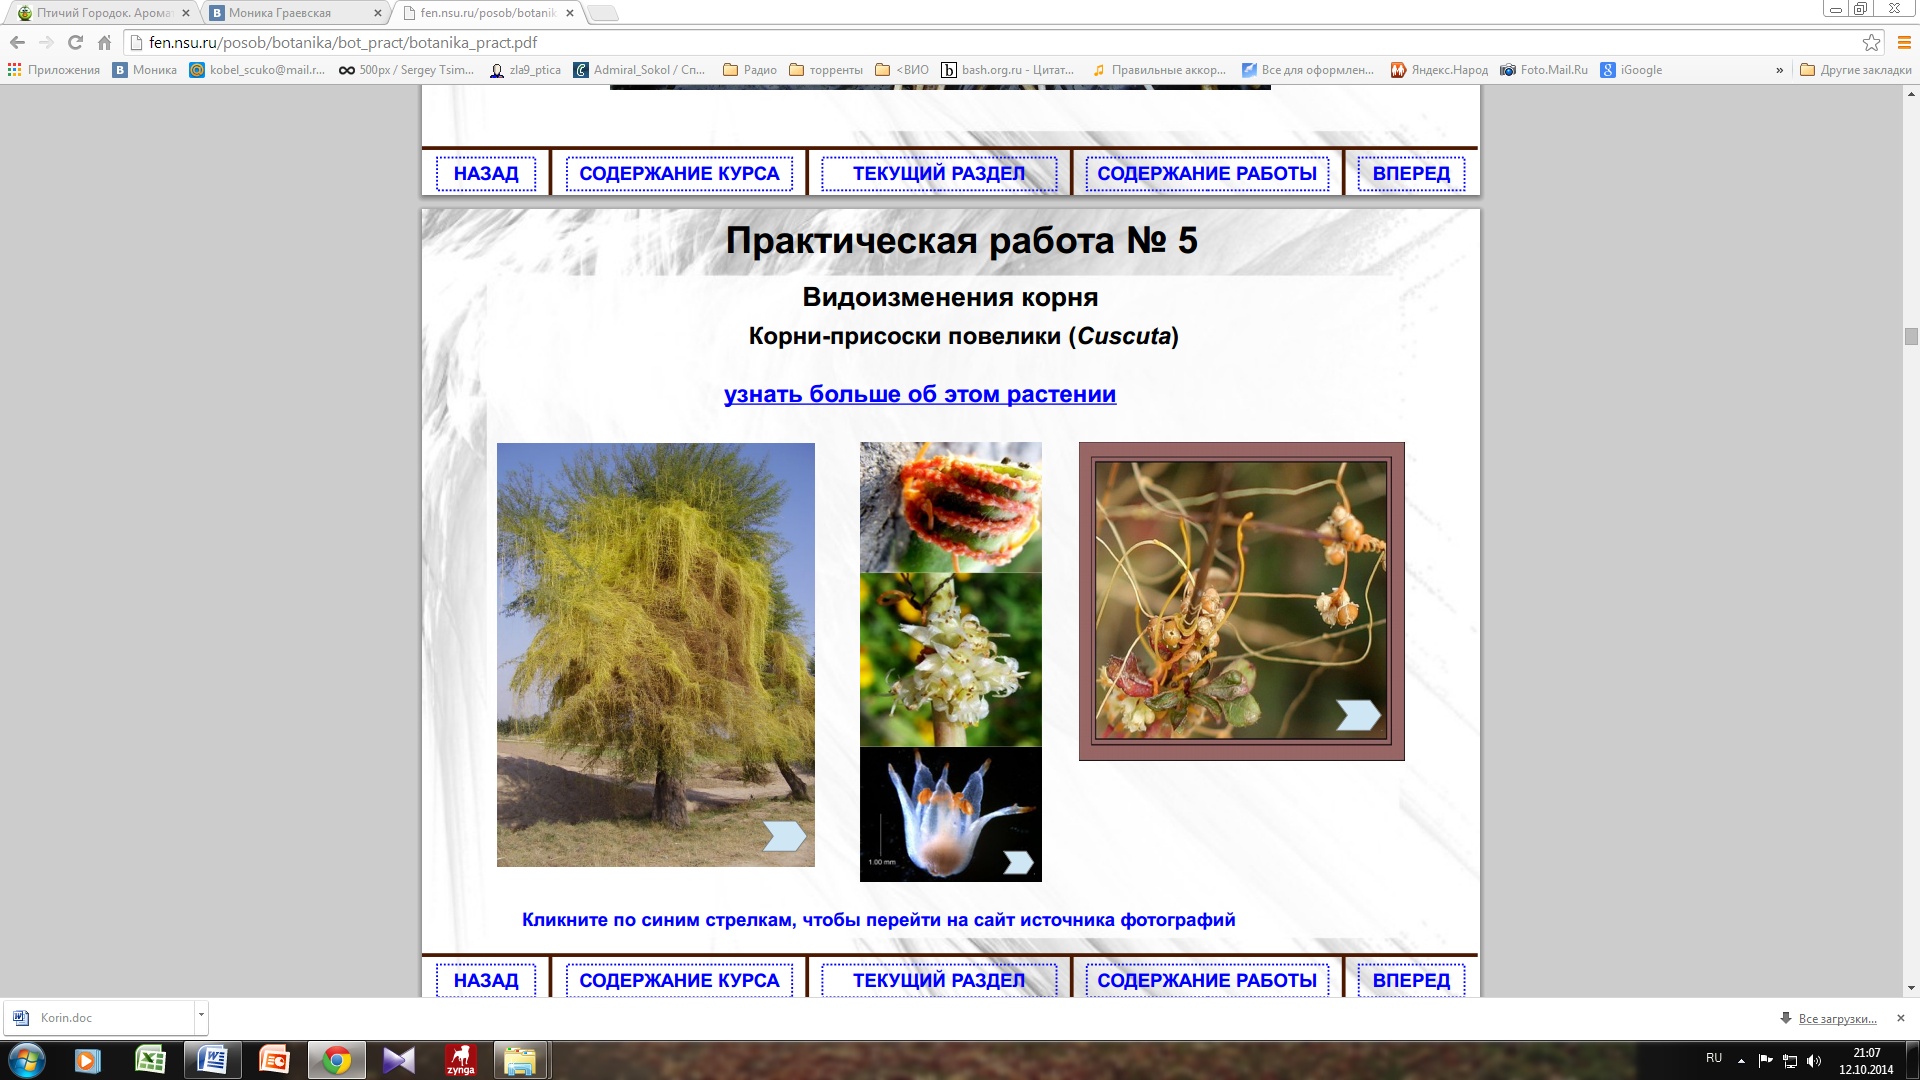Open the Яндекс.Народ bookmark
The height and width of the screenshot is (1080, 1920).
point(1439,70)
